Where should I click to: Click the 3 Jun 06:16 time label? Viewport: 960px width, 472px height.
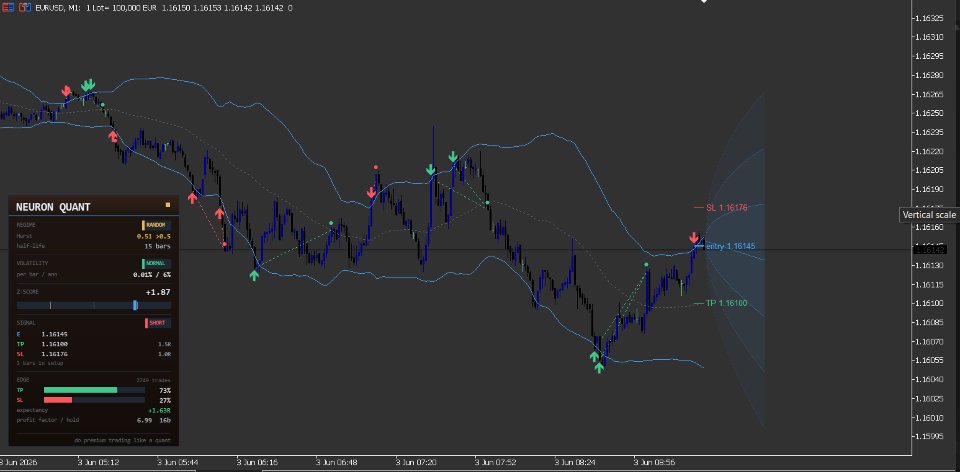[257, 462]
